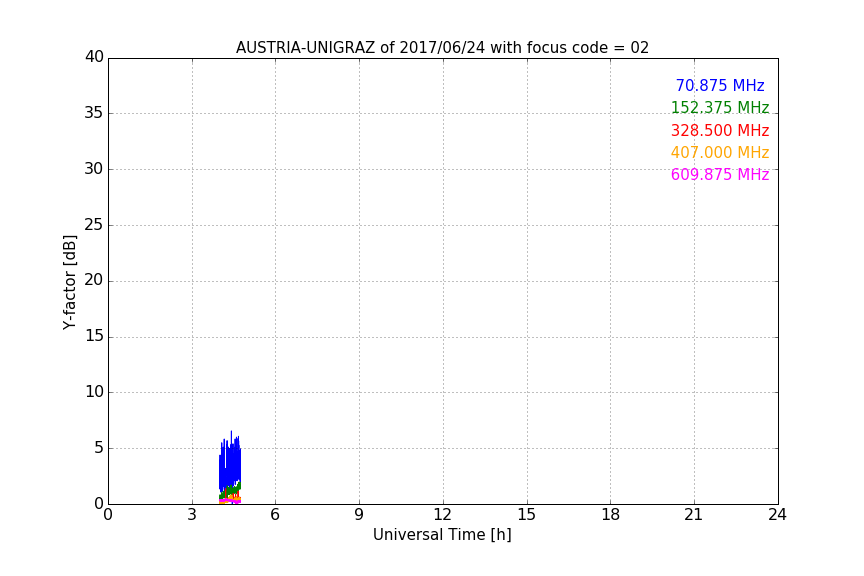Click x-axis tick label 12

click(x=442, y=515)
